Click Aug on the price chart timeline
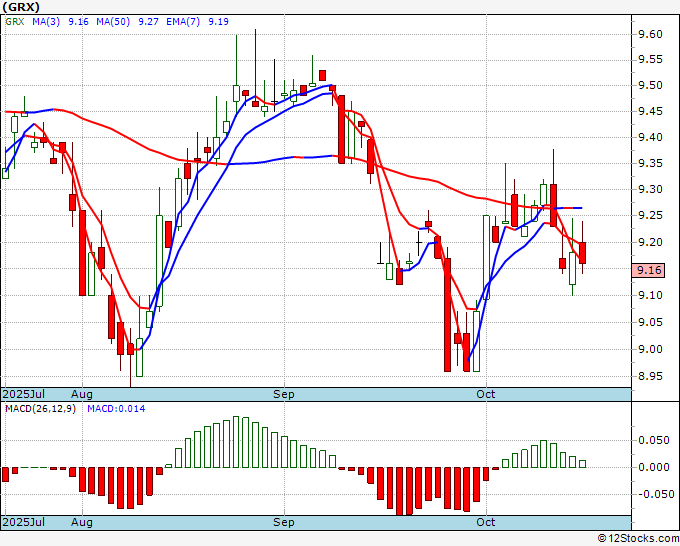Image resolution: width=680 pixels, height=546 pixels. coord(82,394)
